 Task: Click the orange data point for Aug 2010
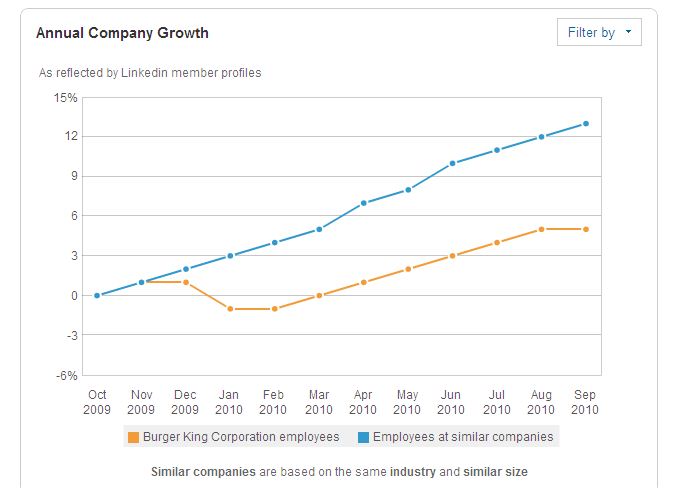click(x=542, y=229)
